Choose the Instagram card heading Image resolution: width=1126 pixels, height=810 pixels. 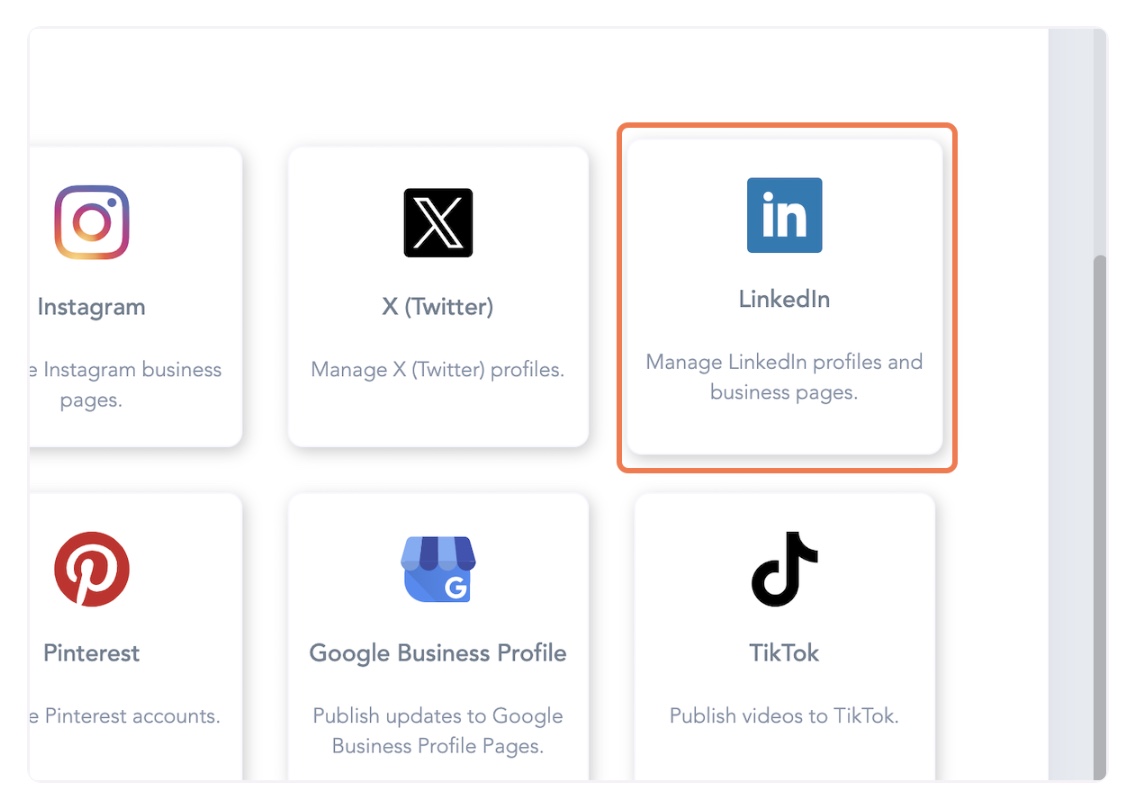(92, 307)
